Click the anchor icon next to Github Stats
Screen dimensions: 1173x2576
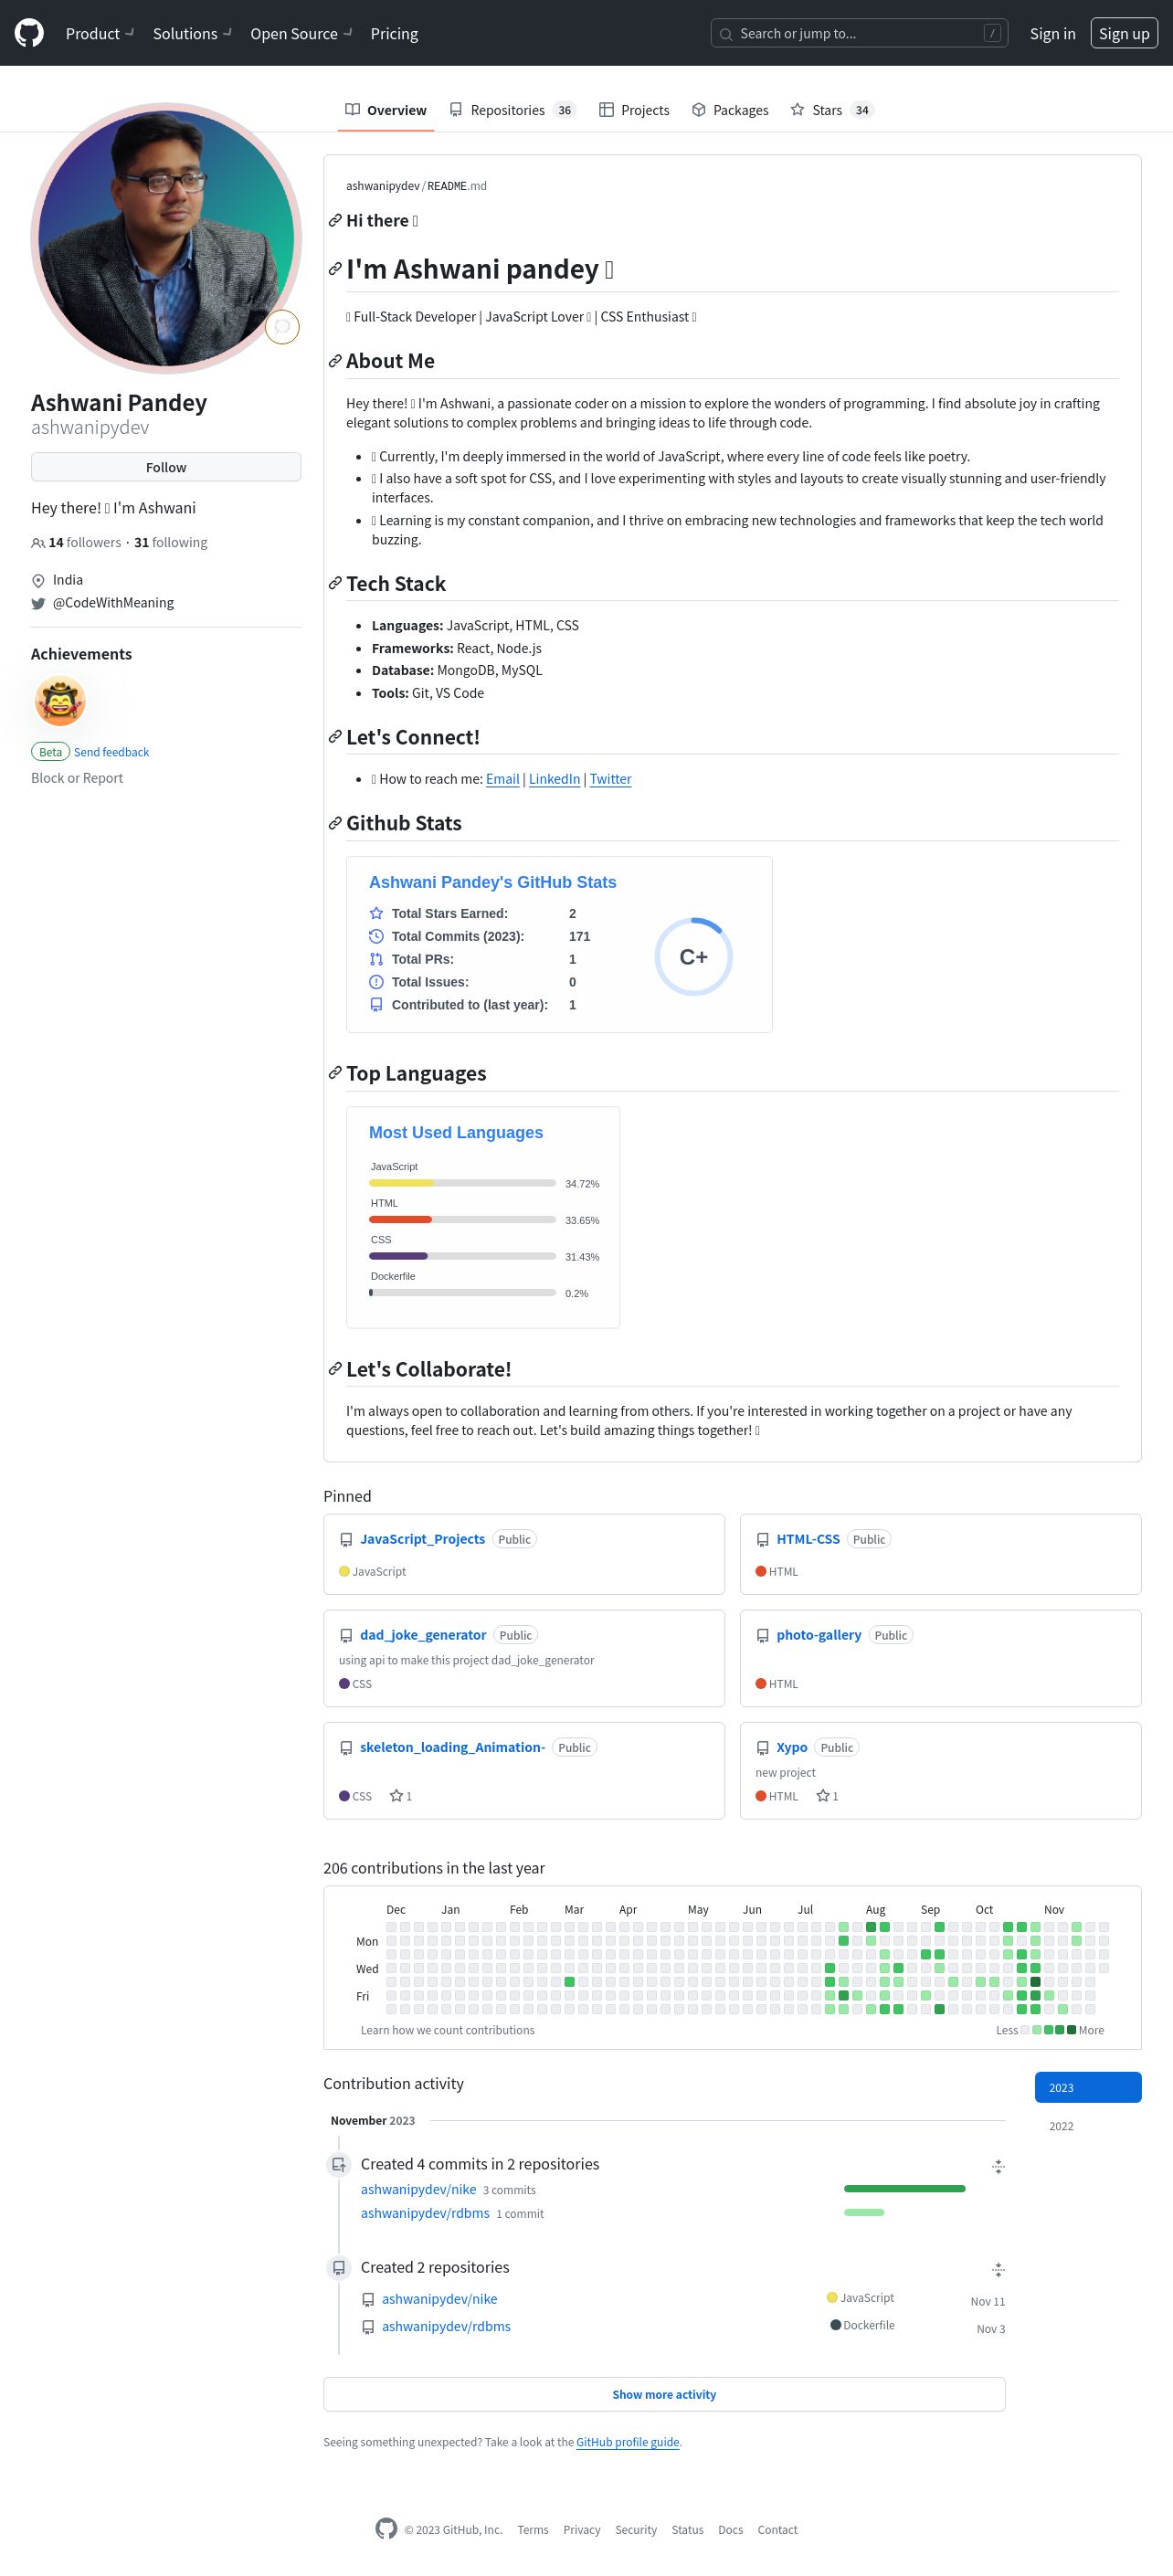pyautogui.click(x=335, y=823)
